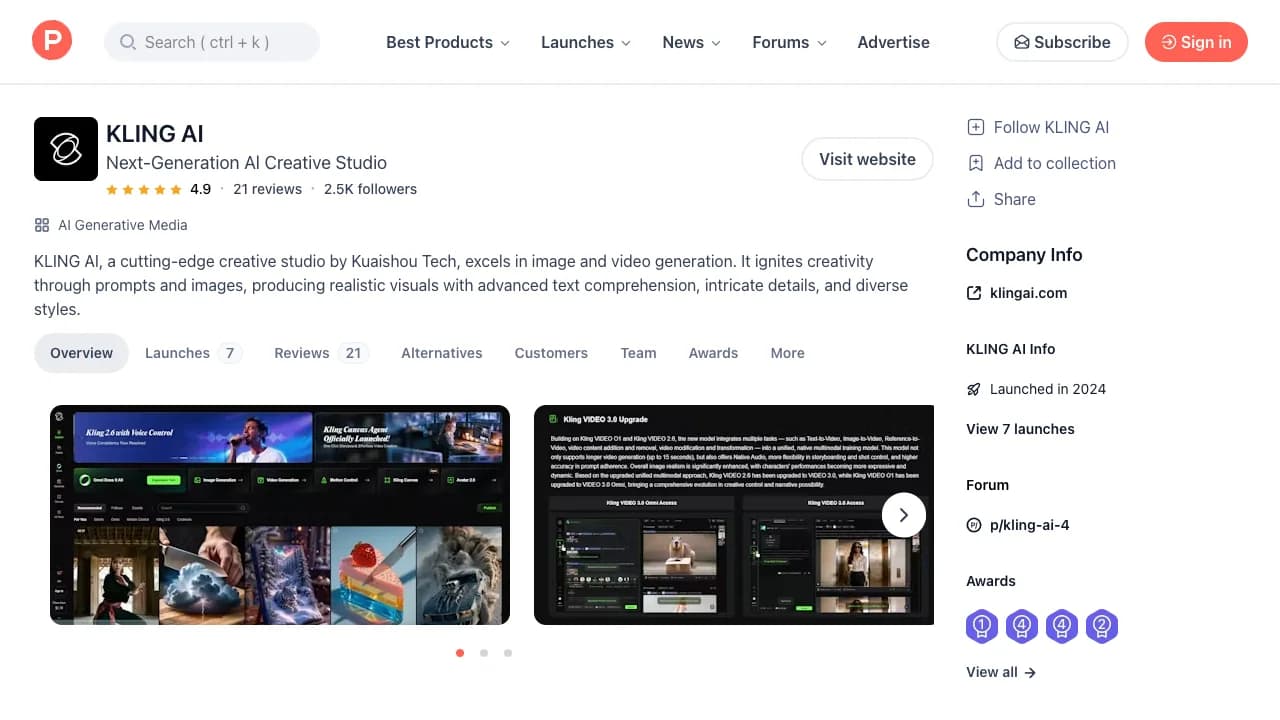Open the p/kling-ai-4 forum link
The height and width of the screenshot is (720, 1280).
point(1030,525)
